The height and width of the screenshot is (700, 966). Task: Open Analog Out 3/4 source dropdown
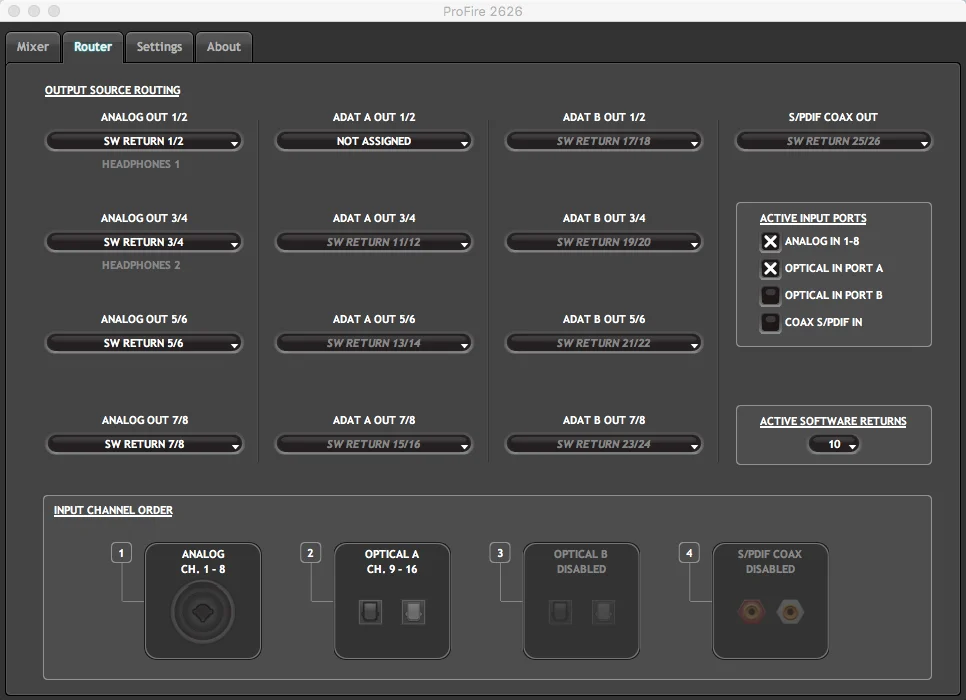click(144, 242)
